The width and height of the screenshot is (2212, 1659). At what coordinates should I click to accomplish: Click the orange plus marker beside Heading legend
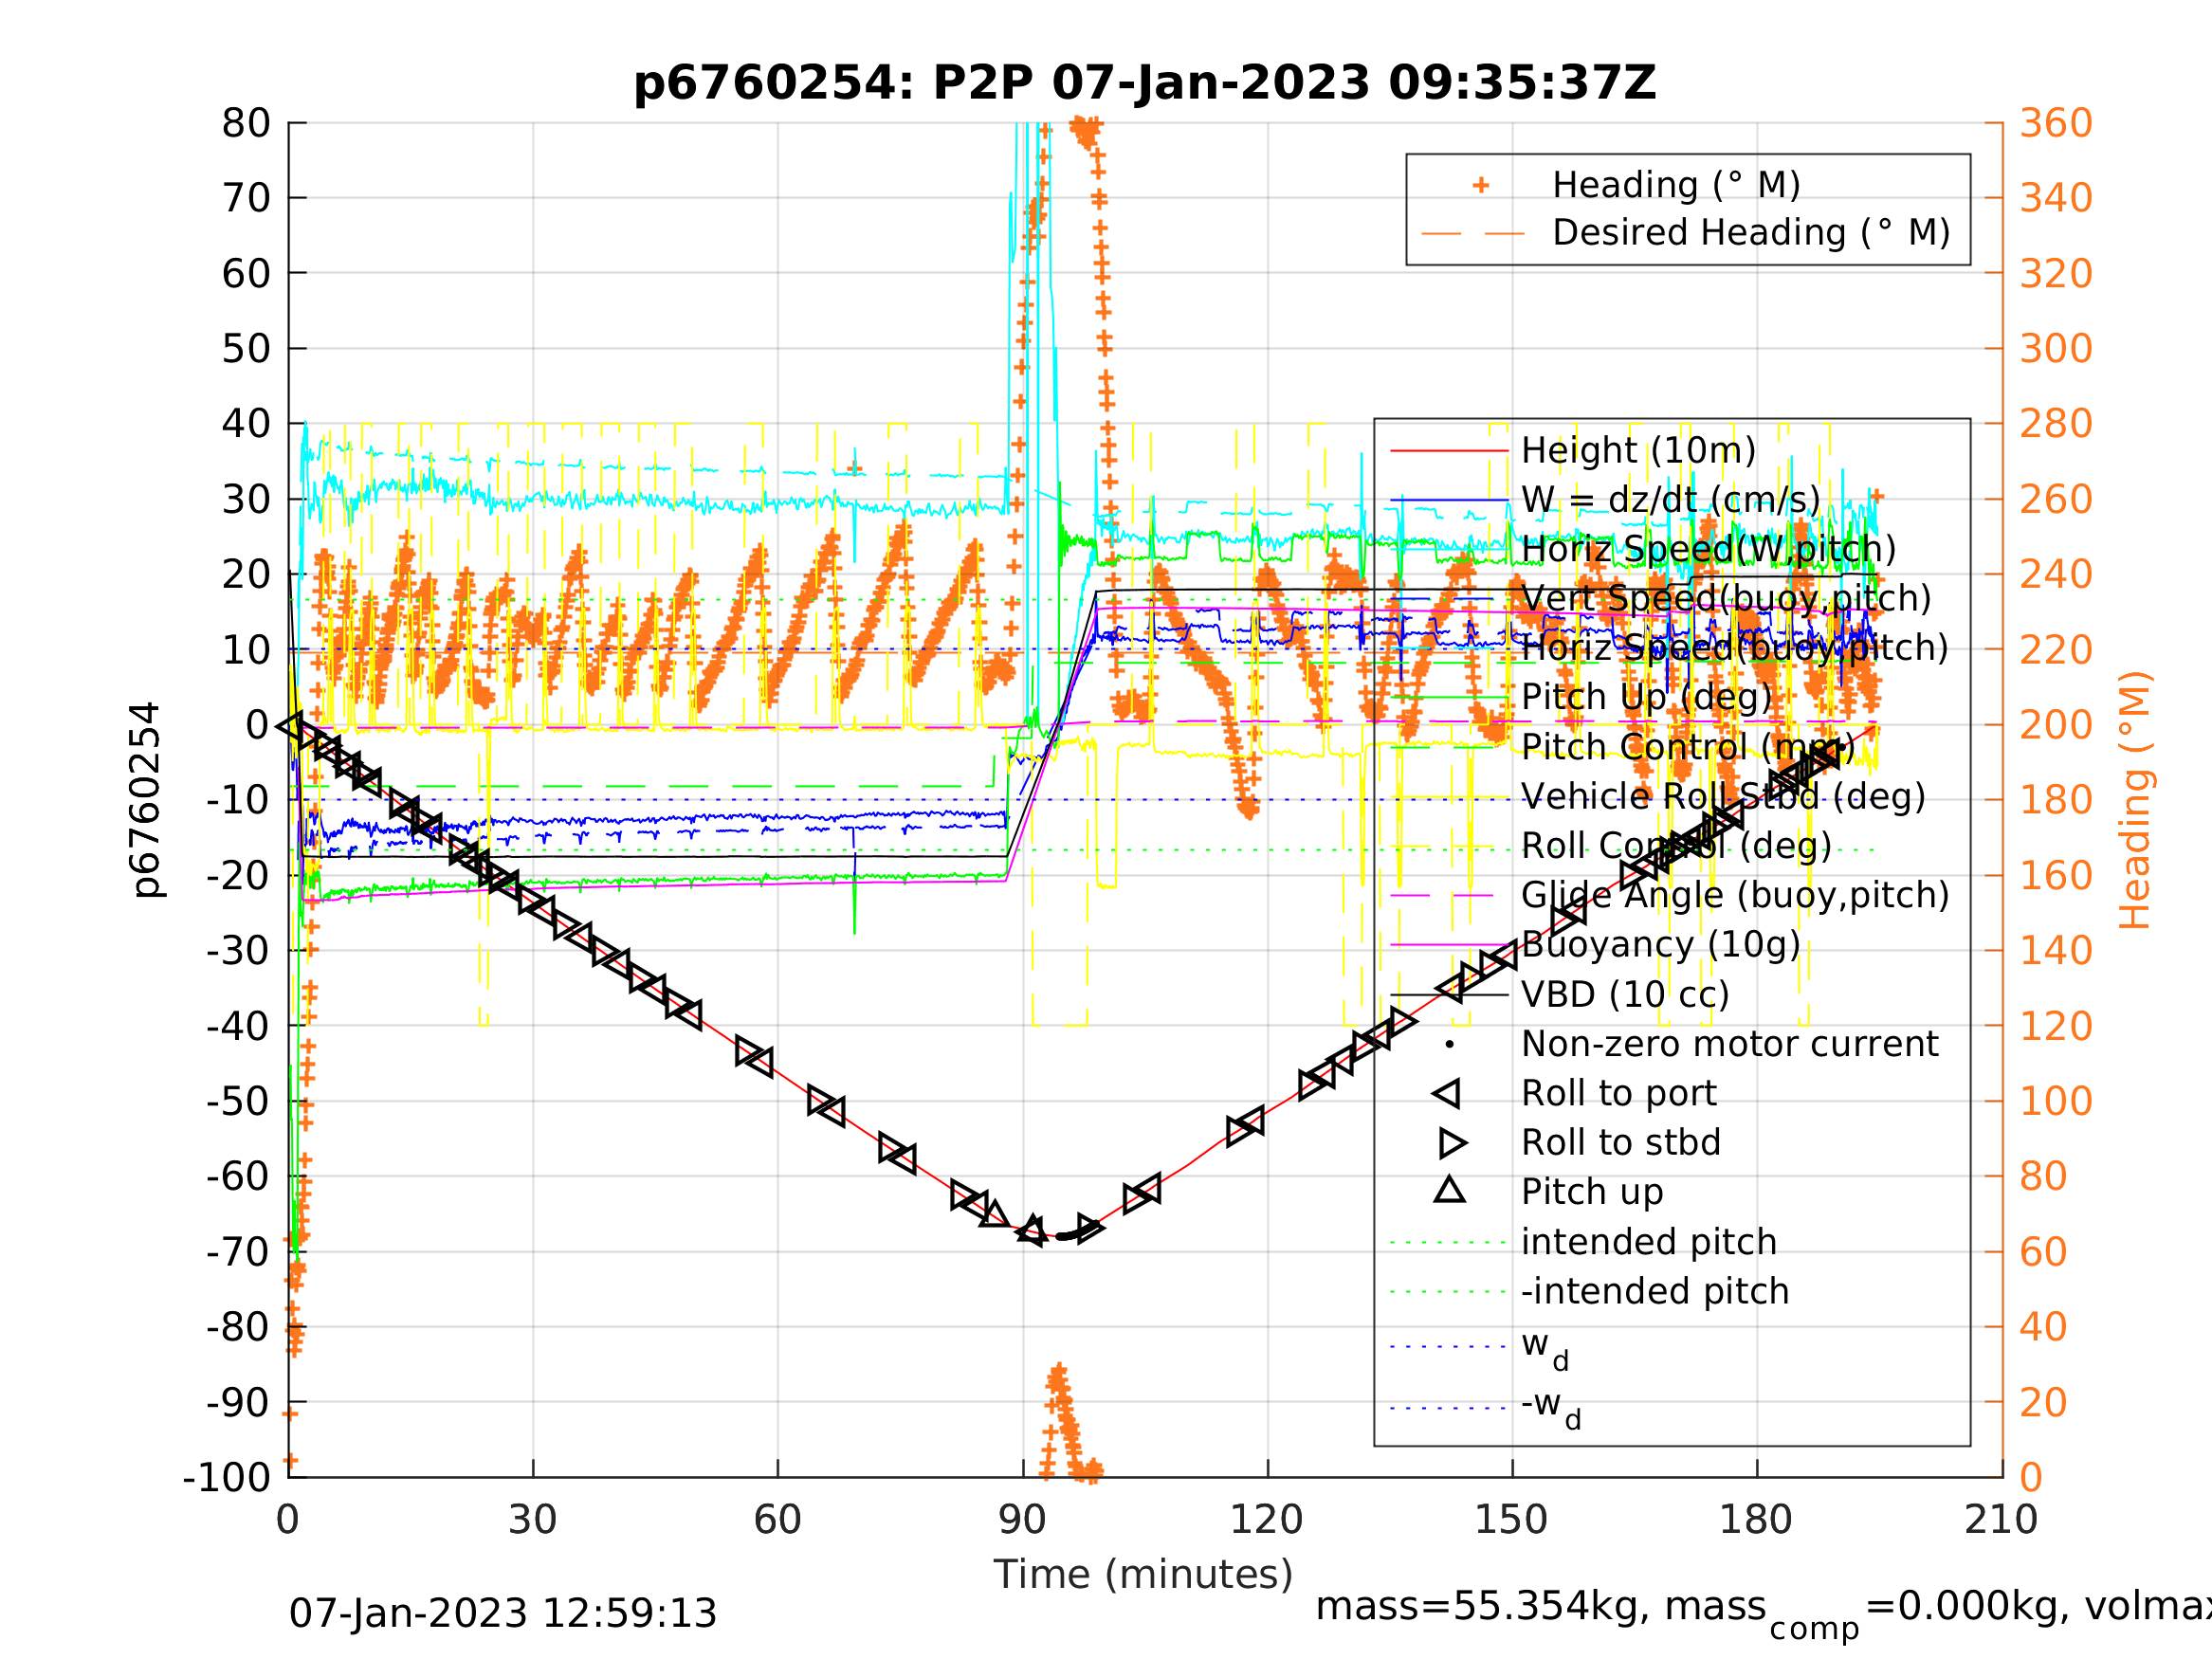(1481, 185)
